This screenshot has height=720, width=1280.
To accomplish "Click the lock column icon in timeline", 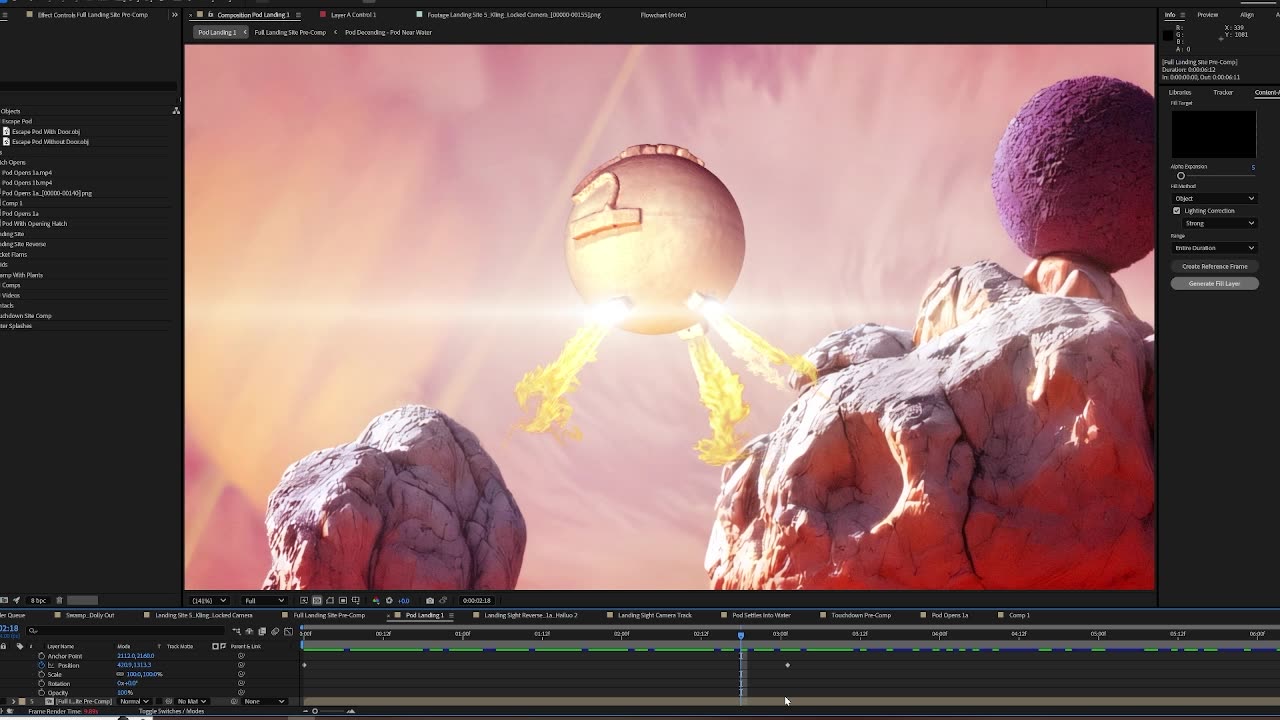I will point(3,646).
